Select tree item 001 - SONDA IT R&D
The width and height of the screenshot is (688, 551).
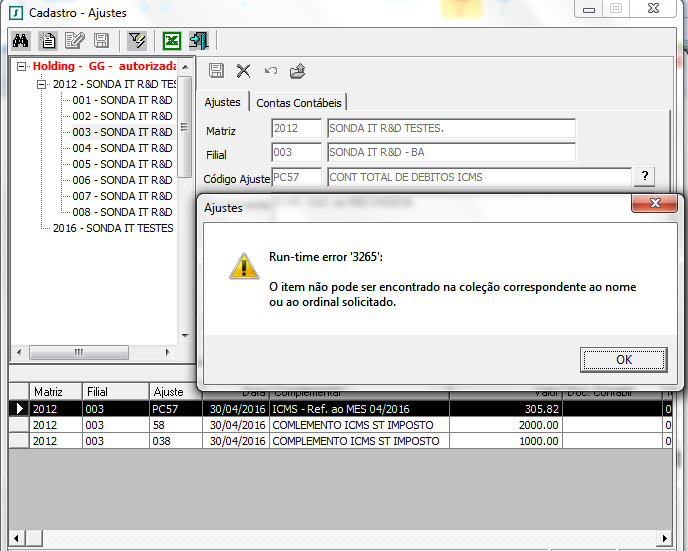tap(122, 100)
